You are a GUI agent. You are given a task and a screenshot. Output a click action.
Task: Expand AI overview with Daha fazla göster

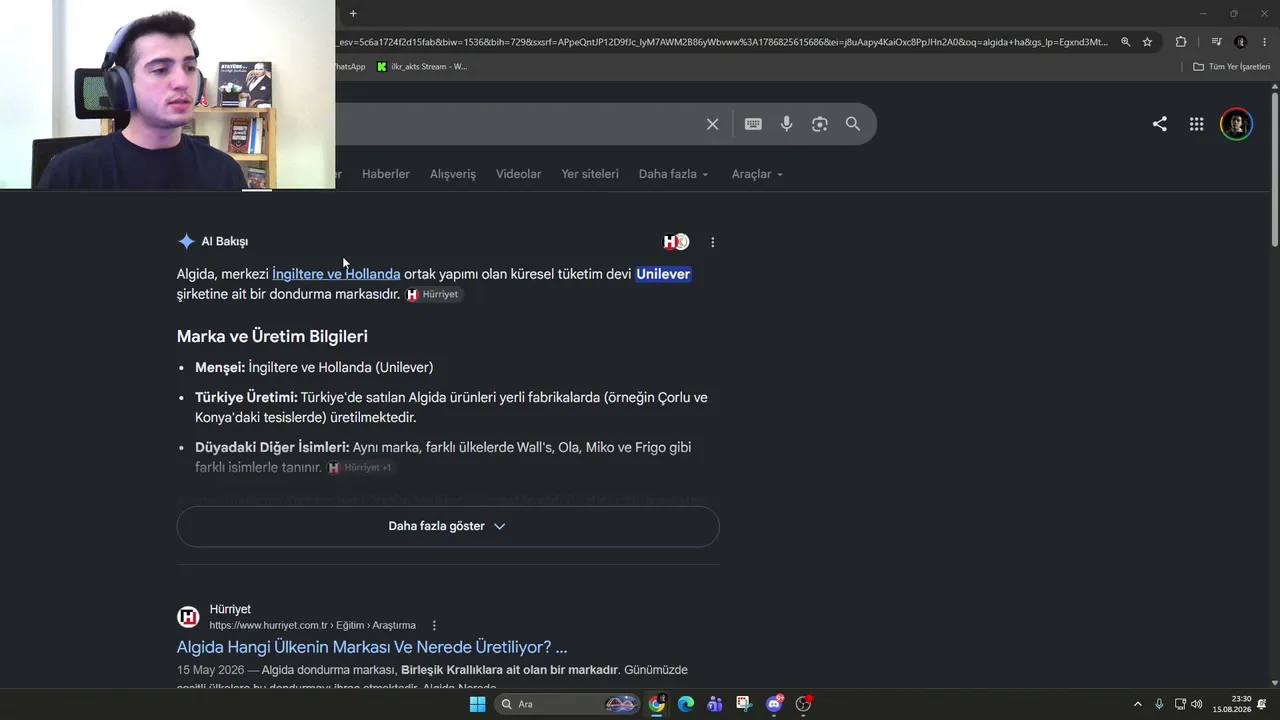pos(448,526)
